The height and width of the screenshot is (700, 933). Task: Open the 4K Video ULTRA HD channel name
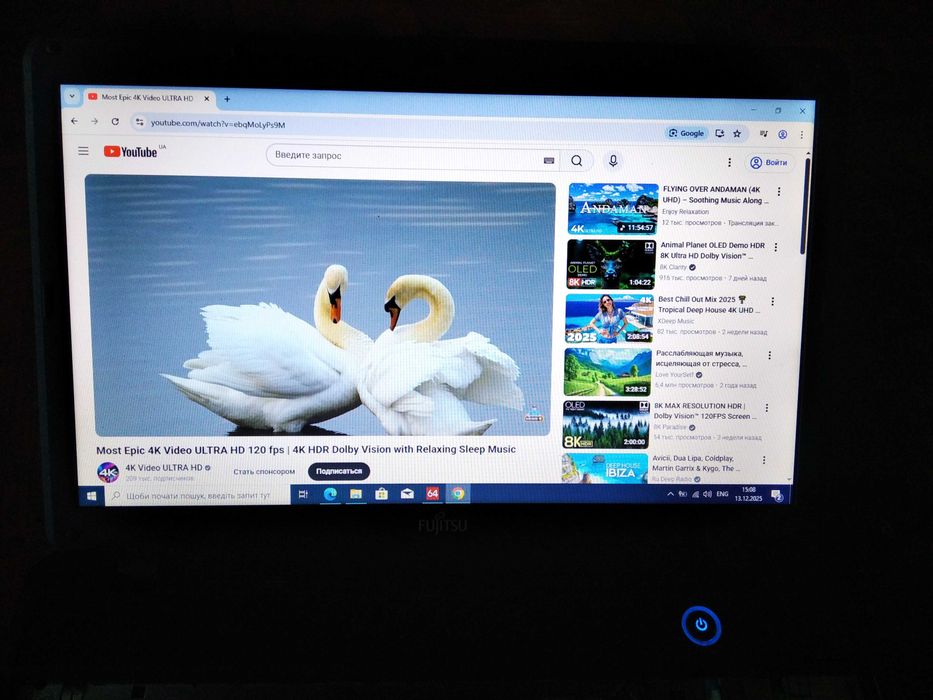pyautogui.click(x=164, y=468)
